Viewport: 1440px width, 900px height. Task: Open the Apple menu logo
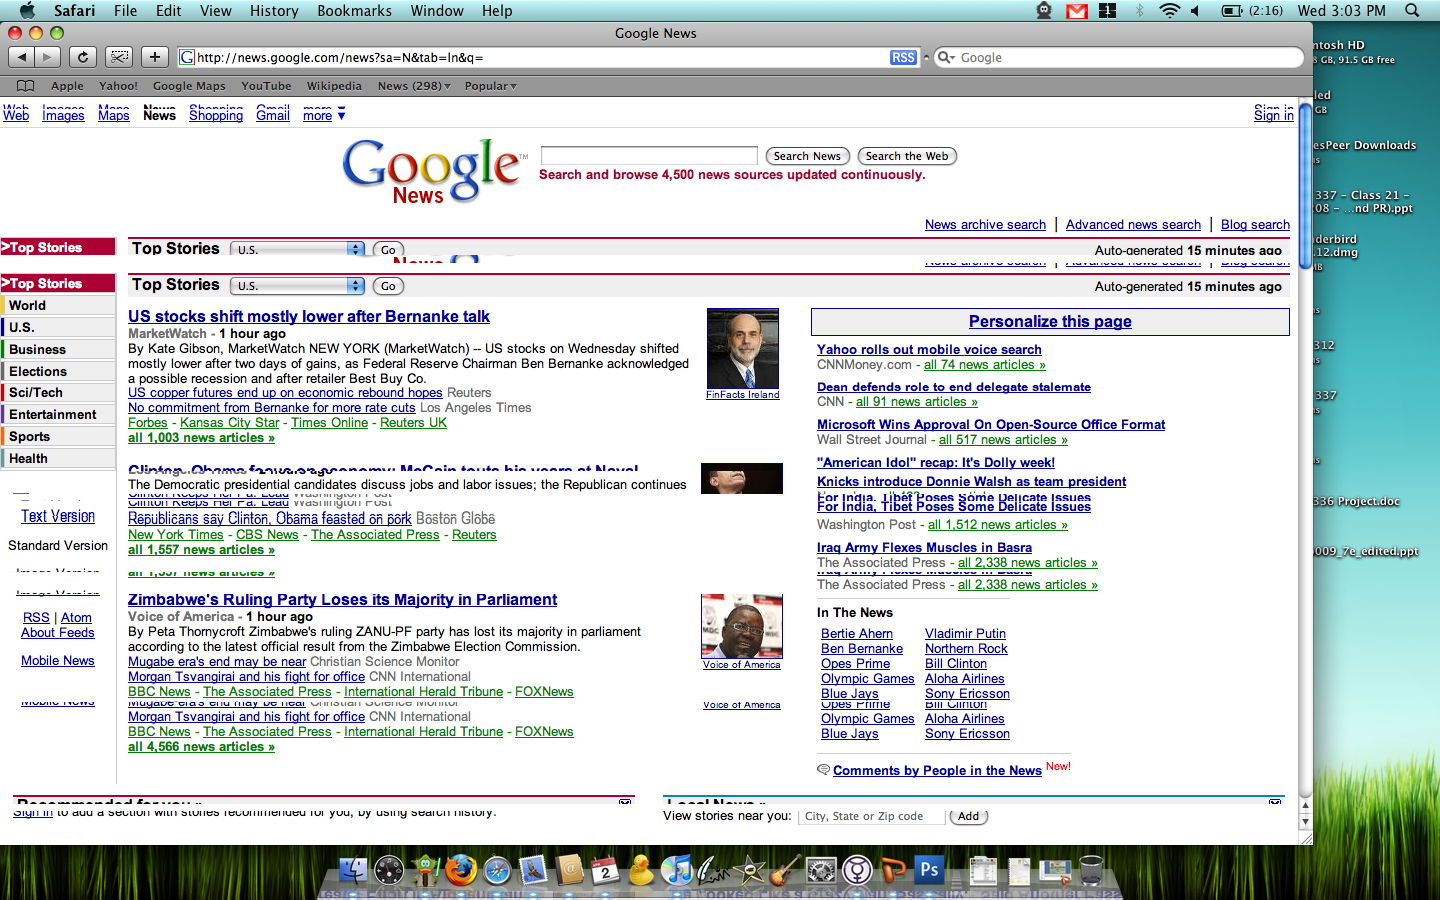pyautogui.click(x=27, y=10)
